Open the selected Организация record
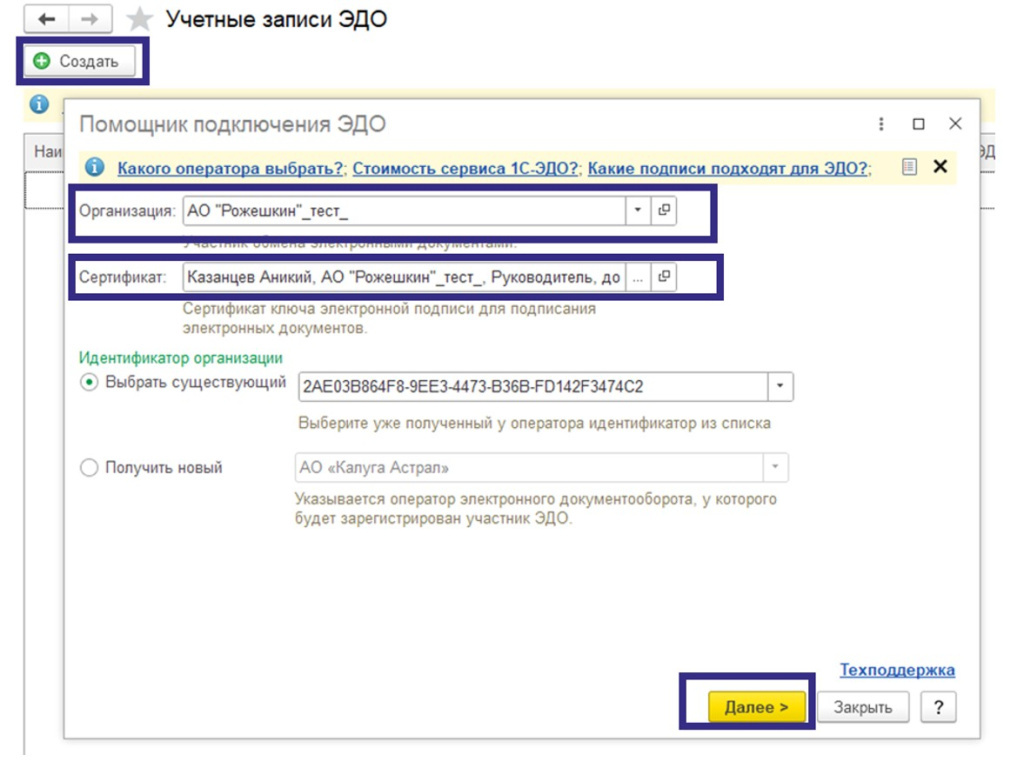The height and width of the screenshot is (768, 1024). pos(664,211)
